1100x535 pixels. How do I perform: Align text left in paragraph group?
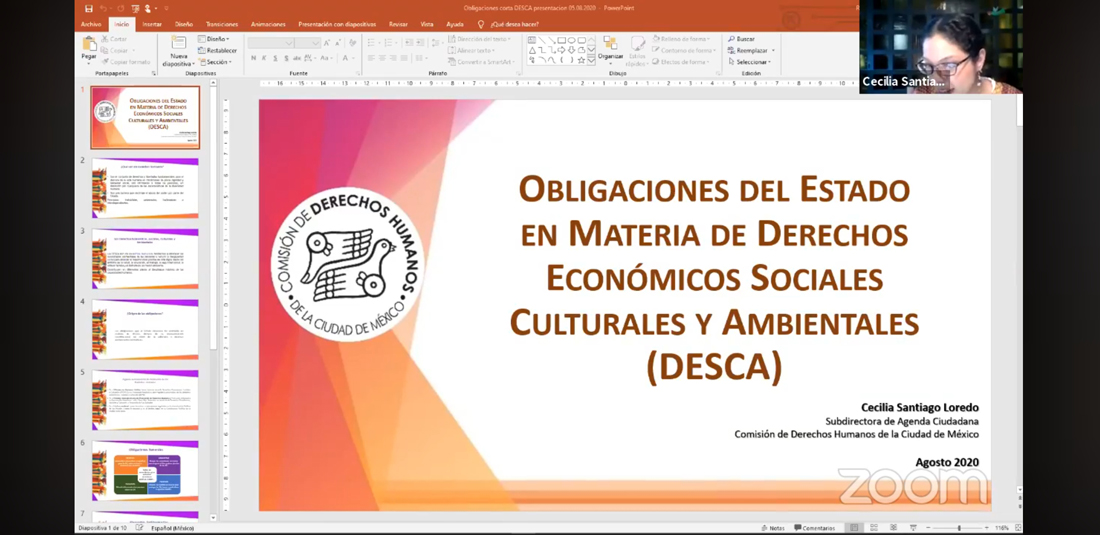point(371,58)
